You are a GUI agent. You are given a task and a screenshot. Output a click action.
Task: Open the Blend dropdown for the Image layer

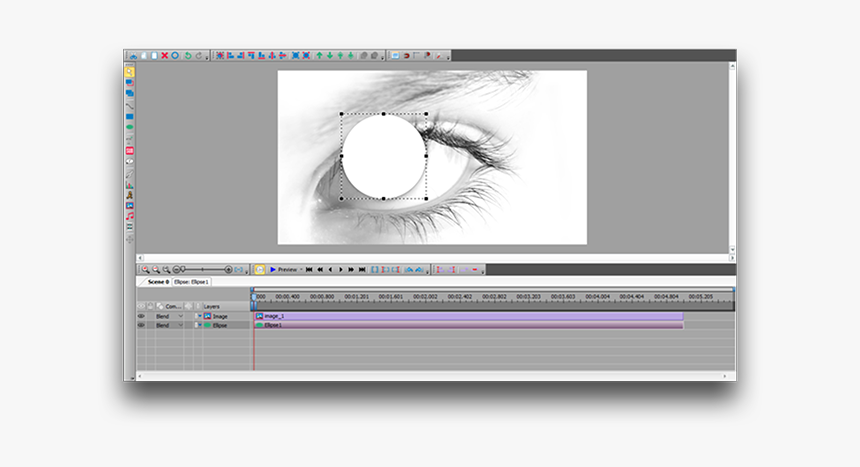click(x=181, y=316)
